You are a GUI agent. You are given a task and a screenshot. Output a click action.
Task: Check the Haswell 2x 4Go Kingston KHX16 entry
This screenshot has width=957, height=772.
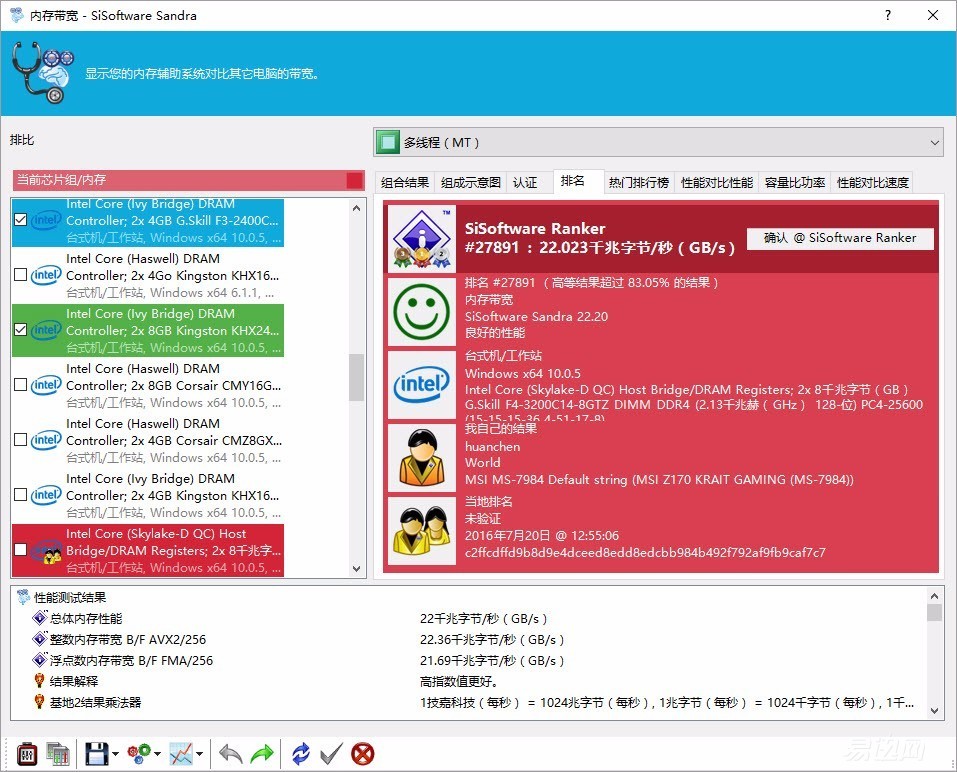coord(20,275)
